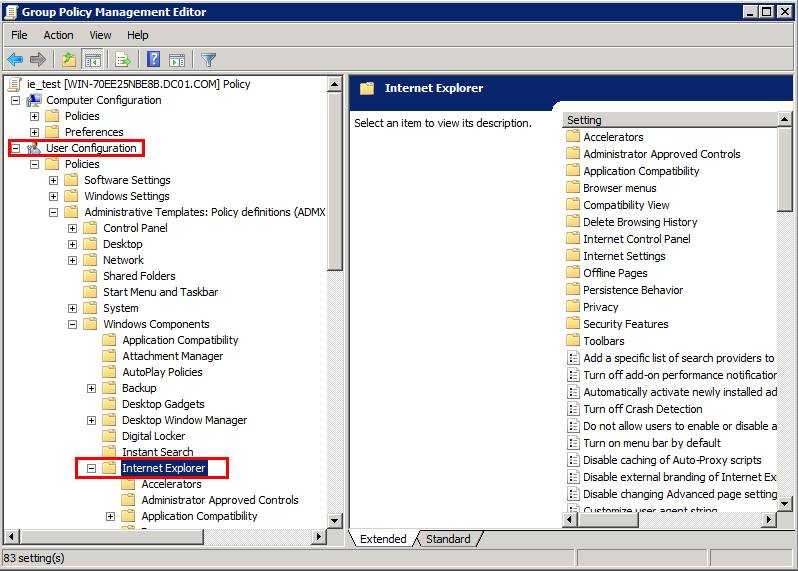Click the ie_test policy scroll icon

click(x=15, y=84)
